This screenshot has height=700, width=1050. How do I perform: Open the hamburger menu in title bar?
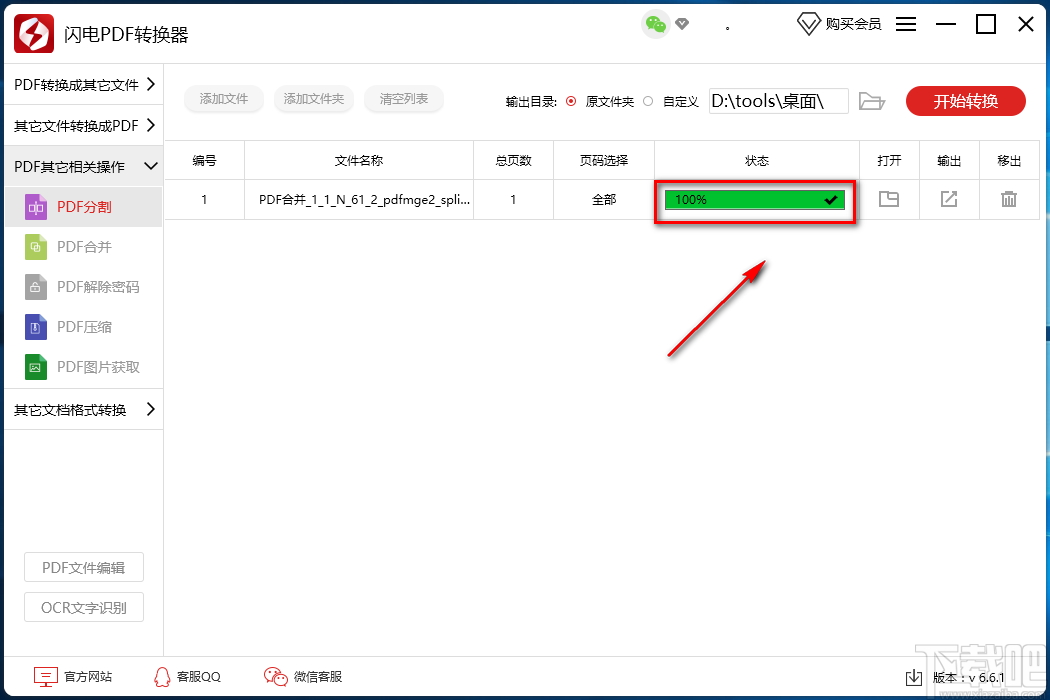point(905,24)
